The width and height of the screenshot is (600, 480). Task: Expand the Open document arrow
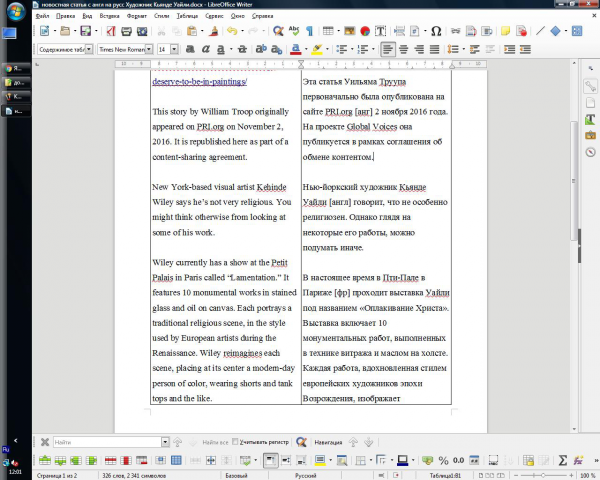75,31
